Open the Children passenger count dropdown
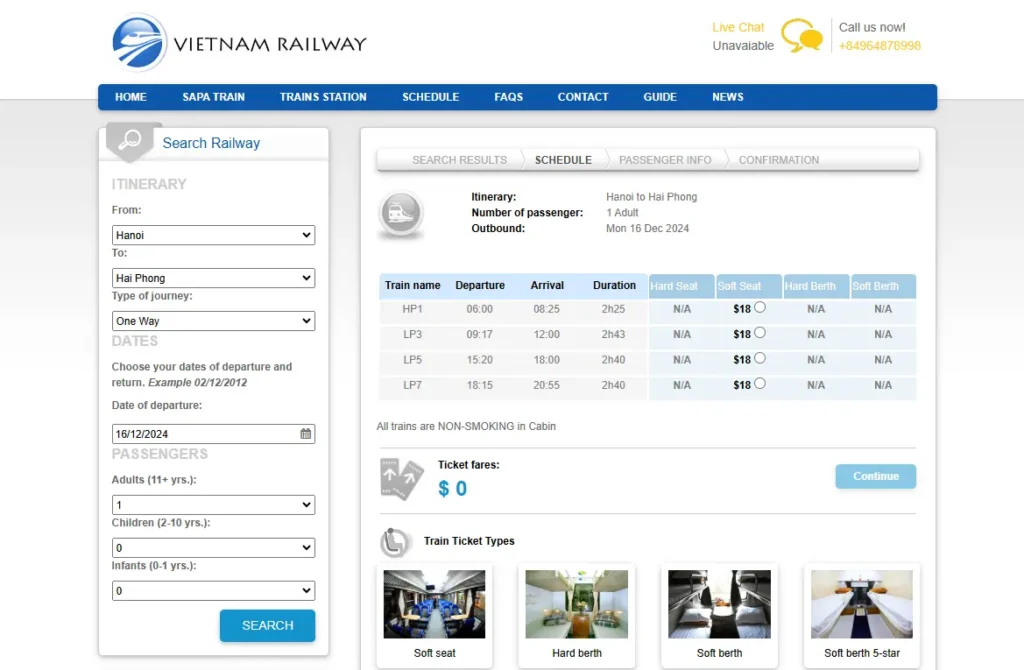1024x670 pixels. (213, 548)
